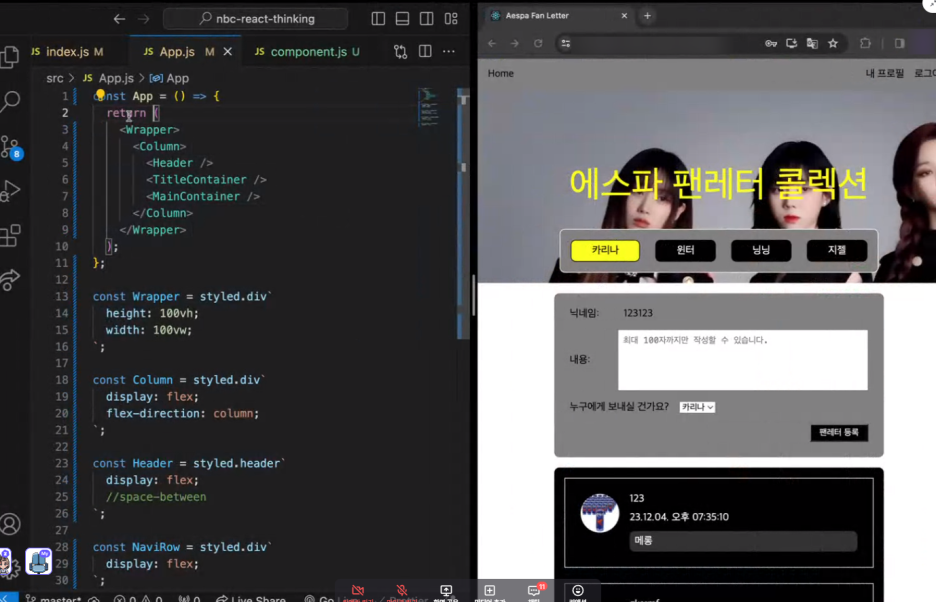Click the browser back arrow

(x=492, y=44)
